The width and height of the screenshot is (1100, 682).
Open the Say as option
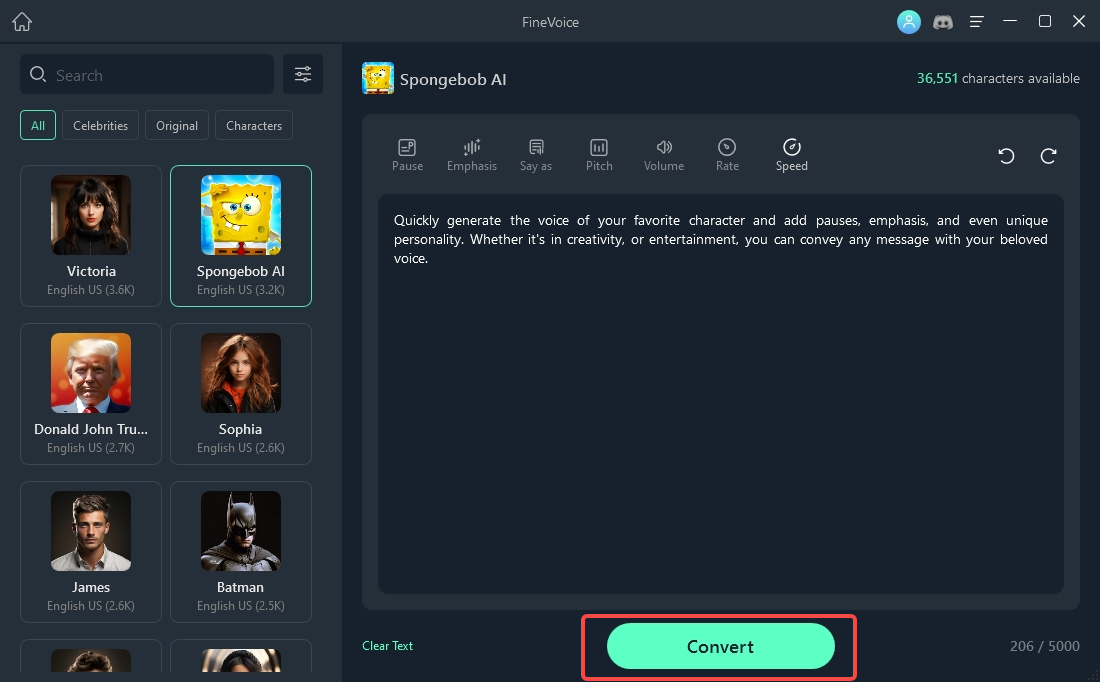pos(536,155)
